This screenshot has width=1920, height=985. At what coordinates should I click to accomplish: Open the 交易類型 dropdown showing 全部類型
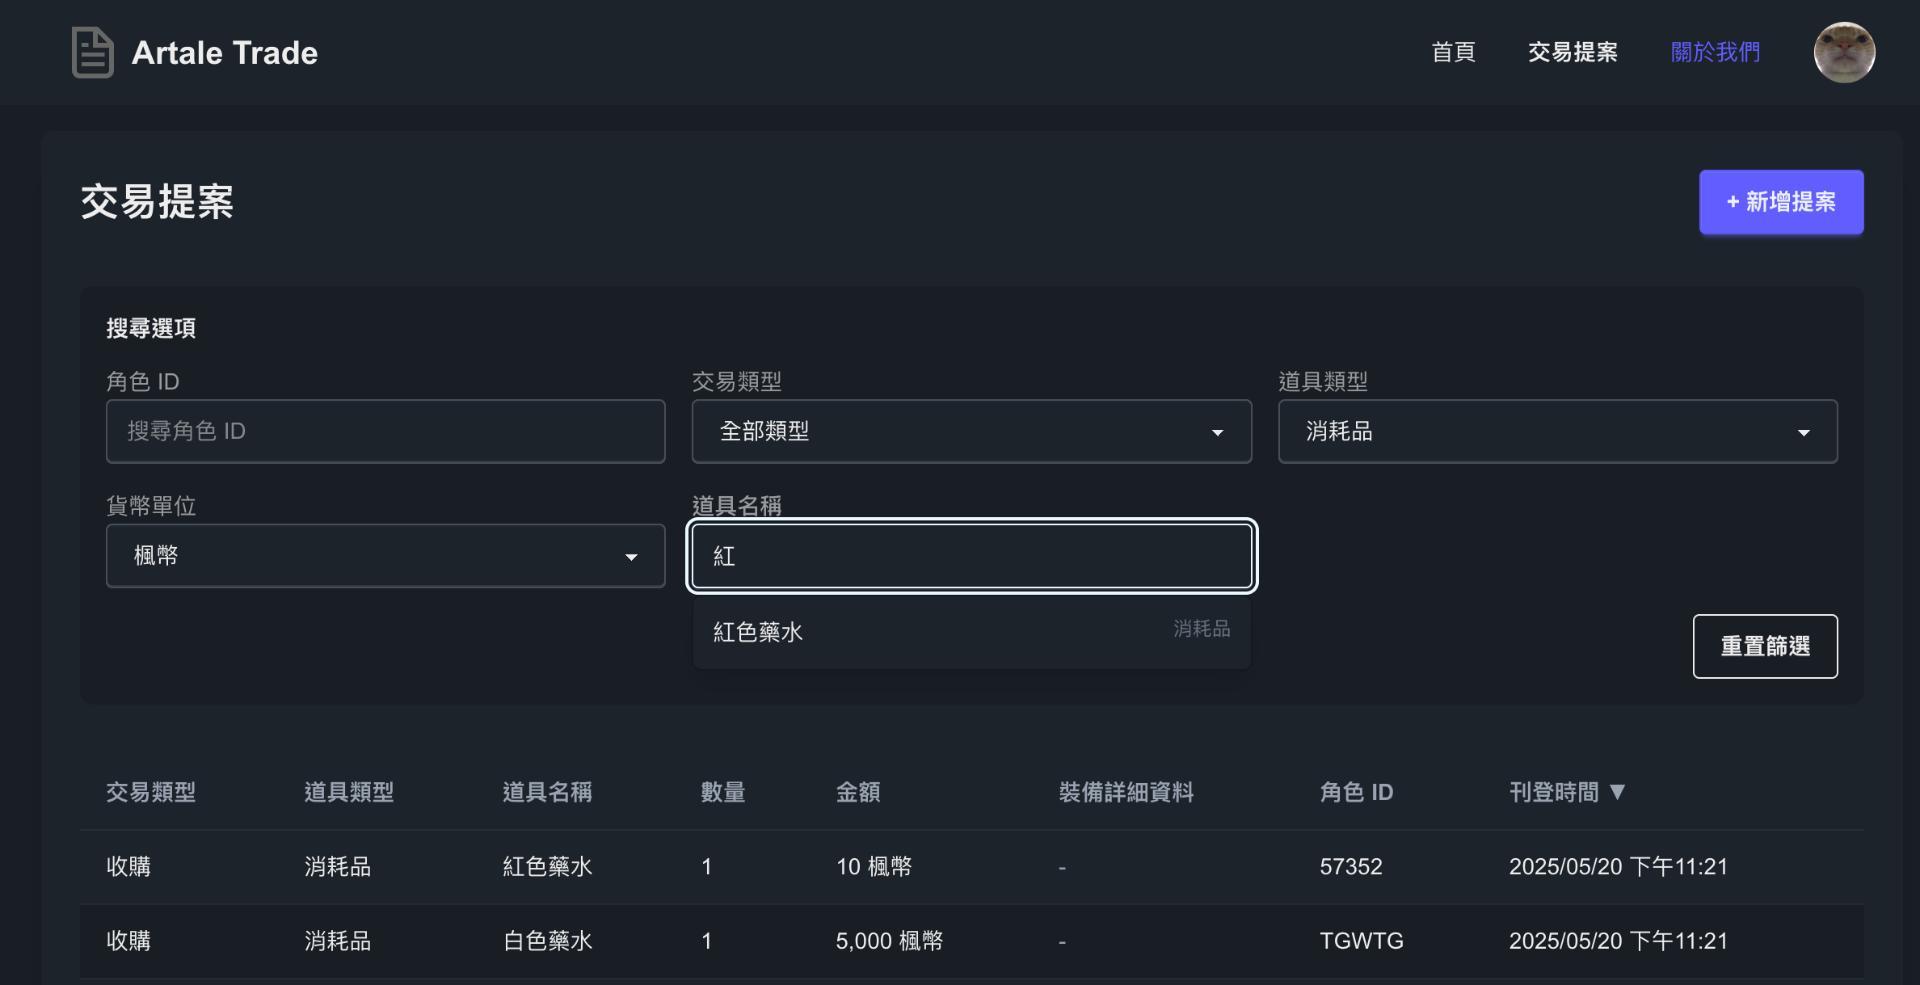click(x=970, y=432)
